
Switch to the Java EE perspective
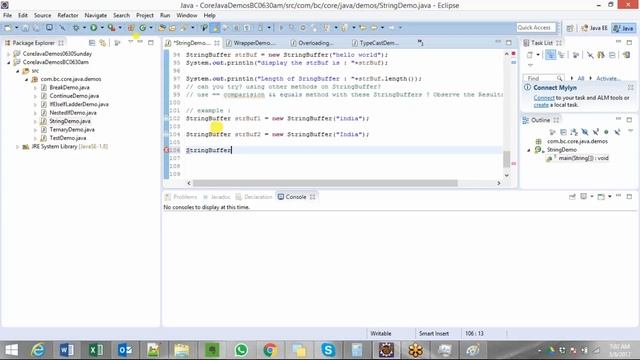pos(595,28)
